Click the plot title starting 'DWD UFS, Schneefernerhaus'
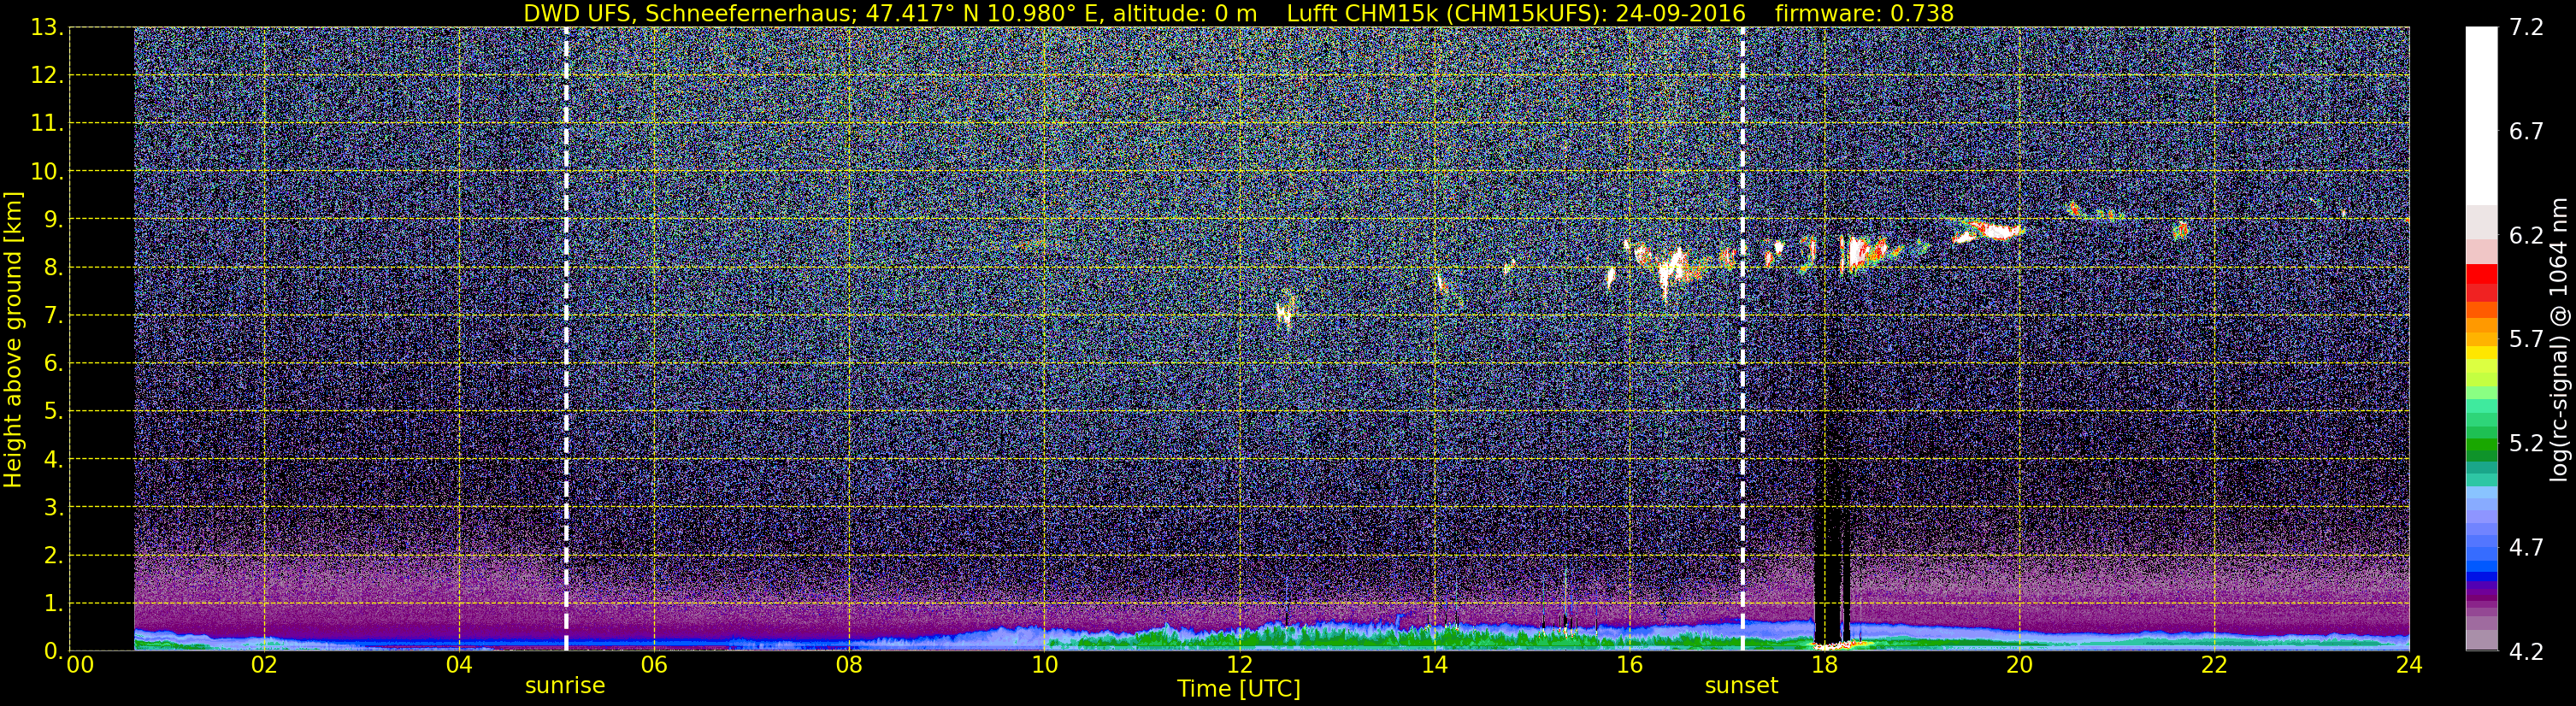The width and height of the screenshot is (2576, 706). [x=1238, y=13]
